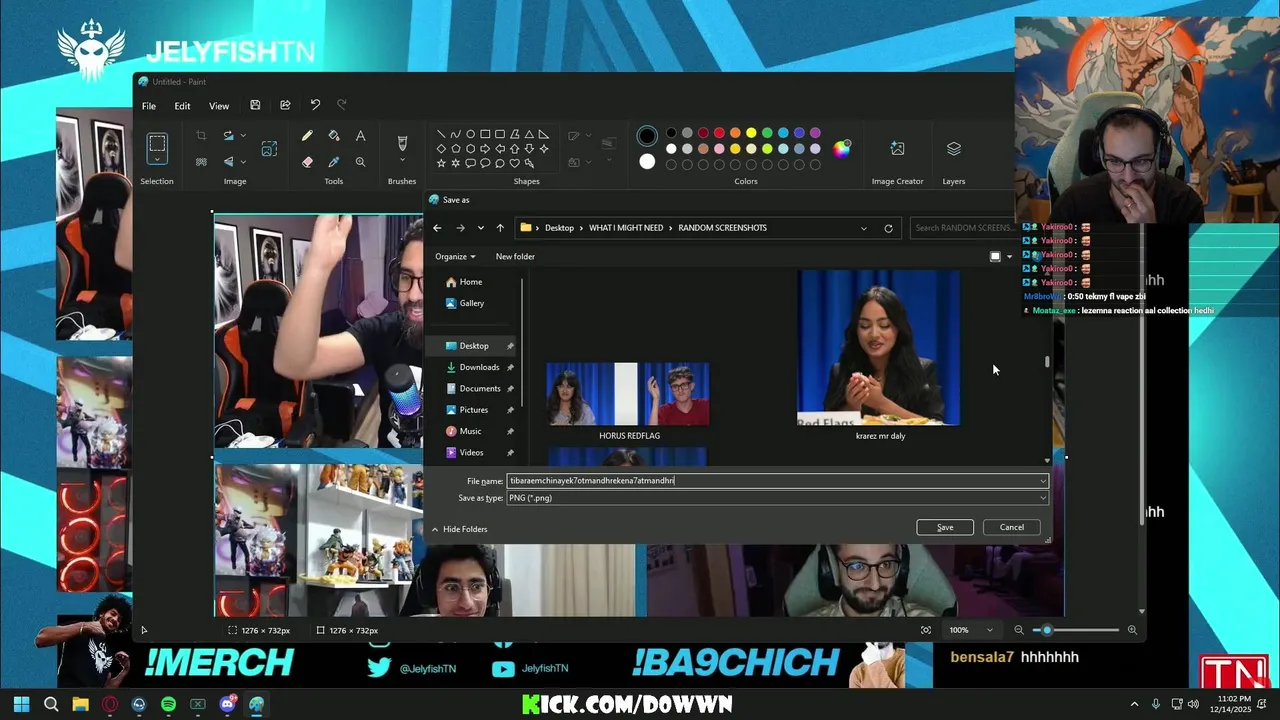Choose the Oval shape
This screenshot has height=720, width=1280.
[x=470, y=134]
